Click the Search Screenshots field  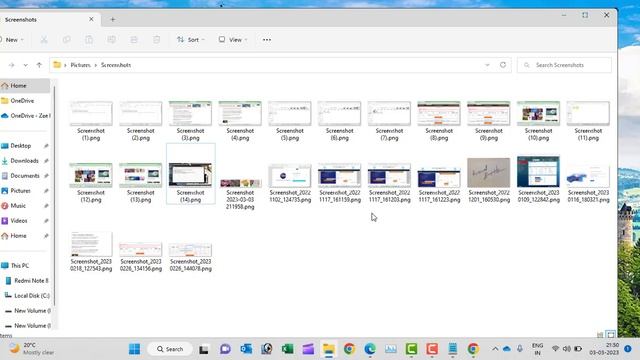coord(564,65)
